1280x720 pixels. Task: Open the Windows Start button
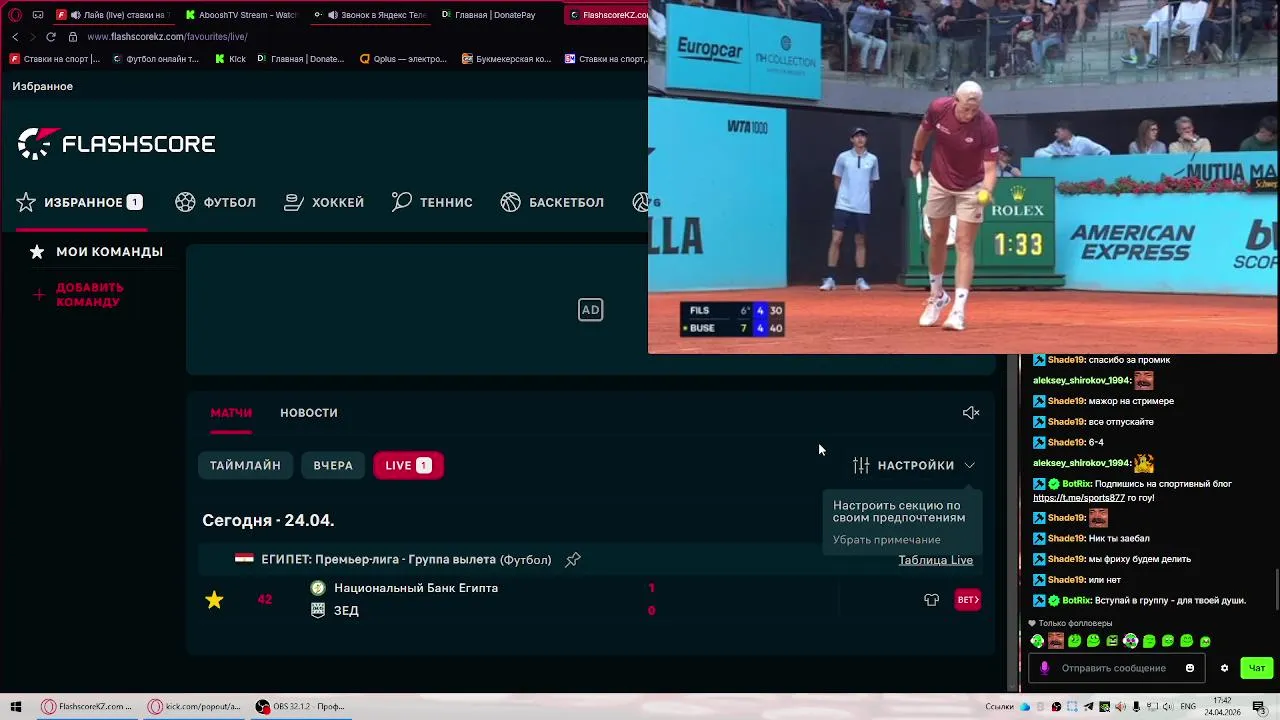(x=15, y=707)
